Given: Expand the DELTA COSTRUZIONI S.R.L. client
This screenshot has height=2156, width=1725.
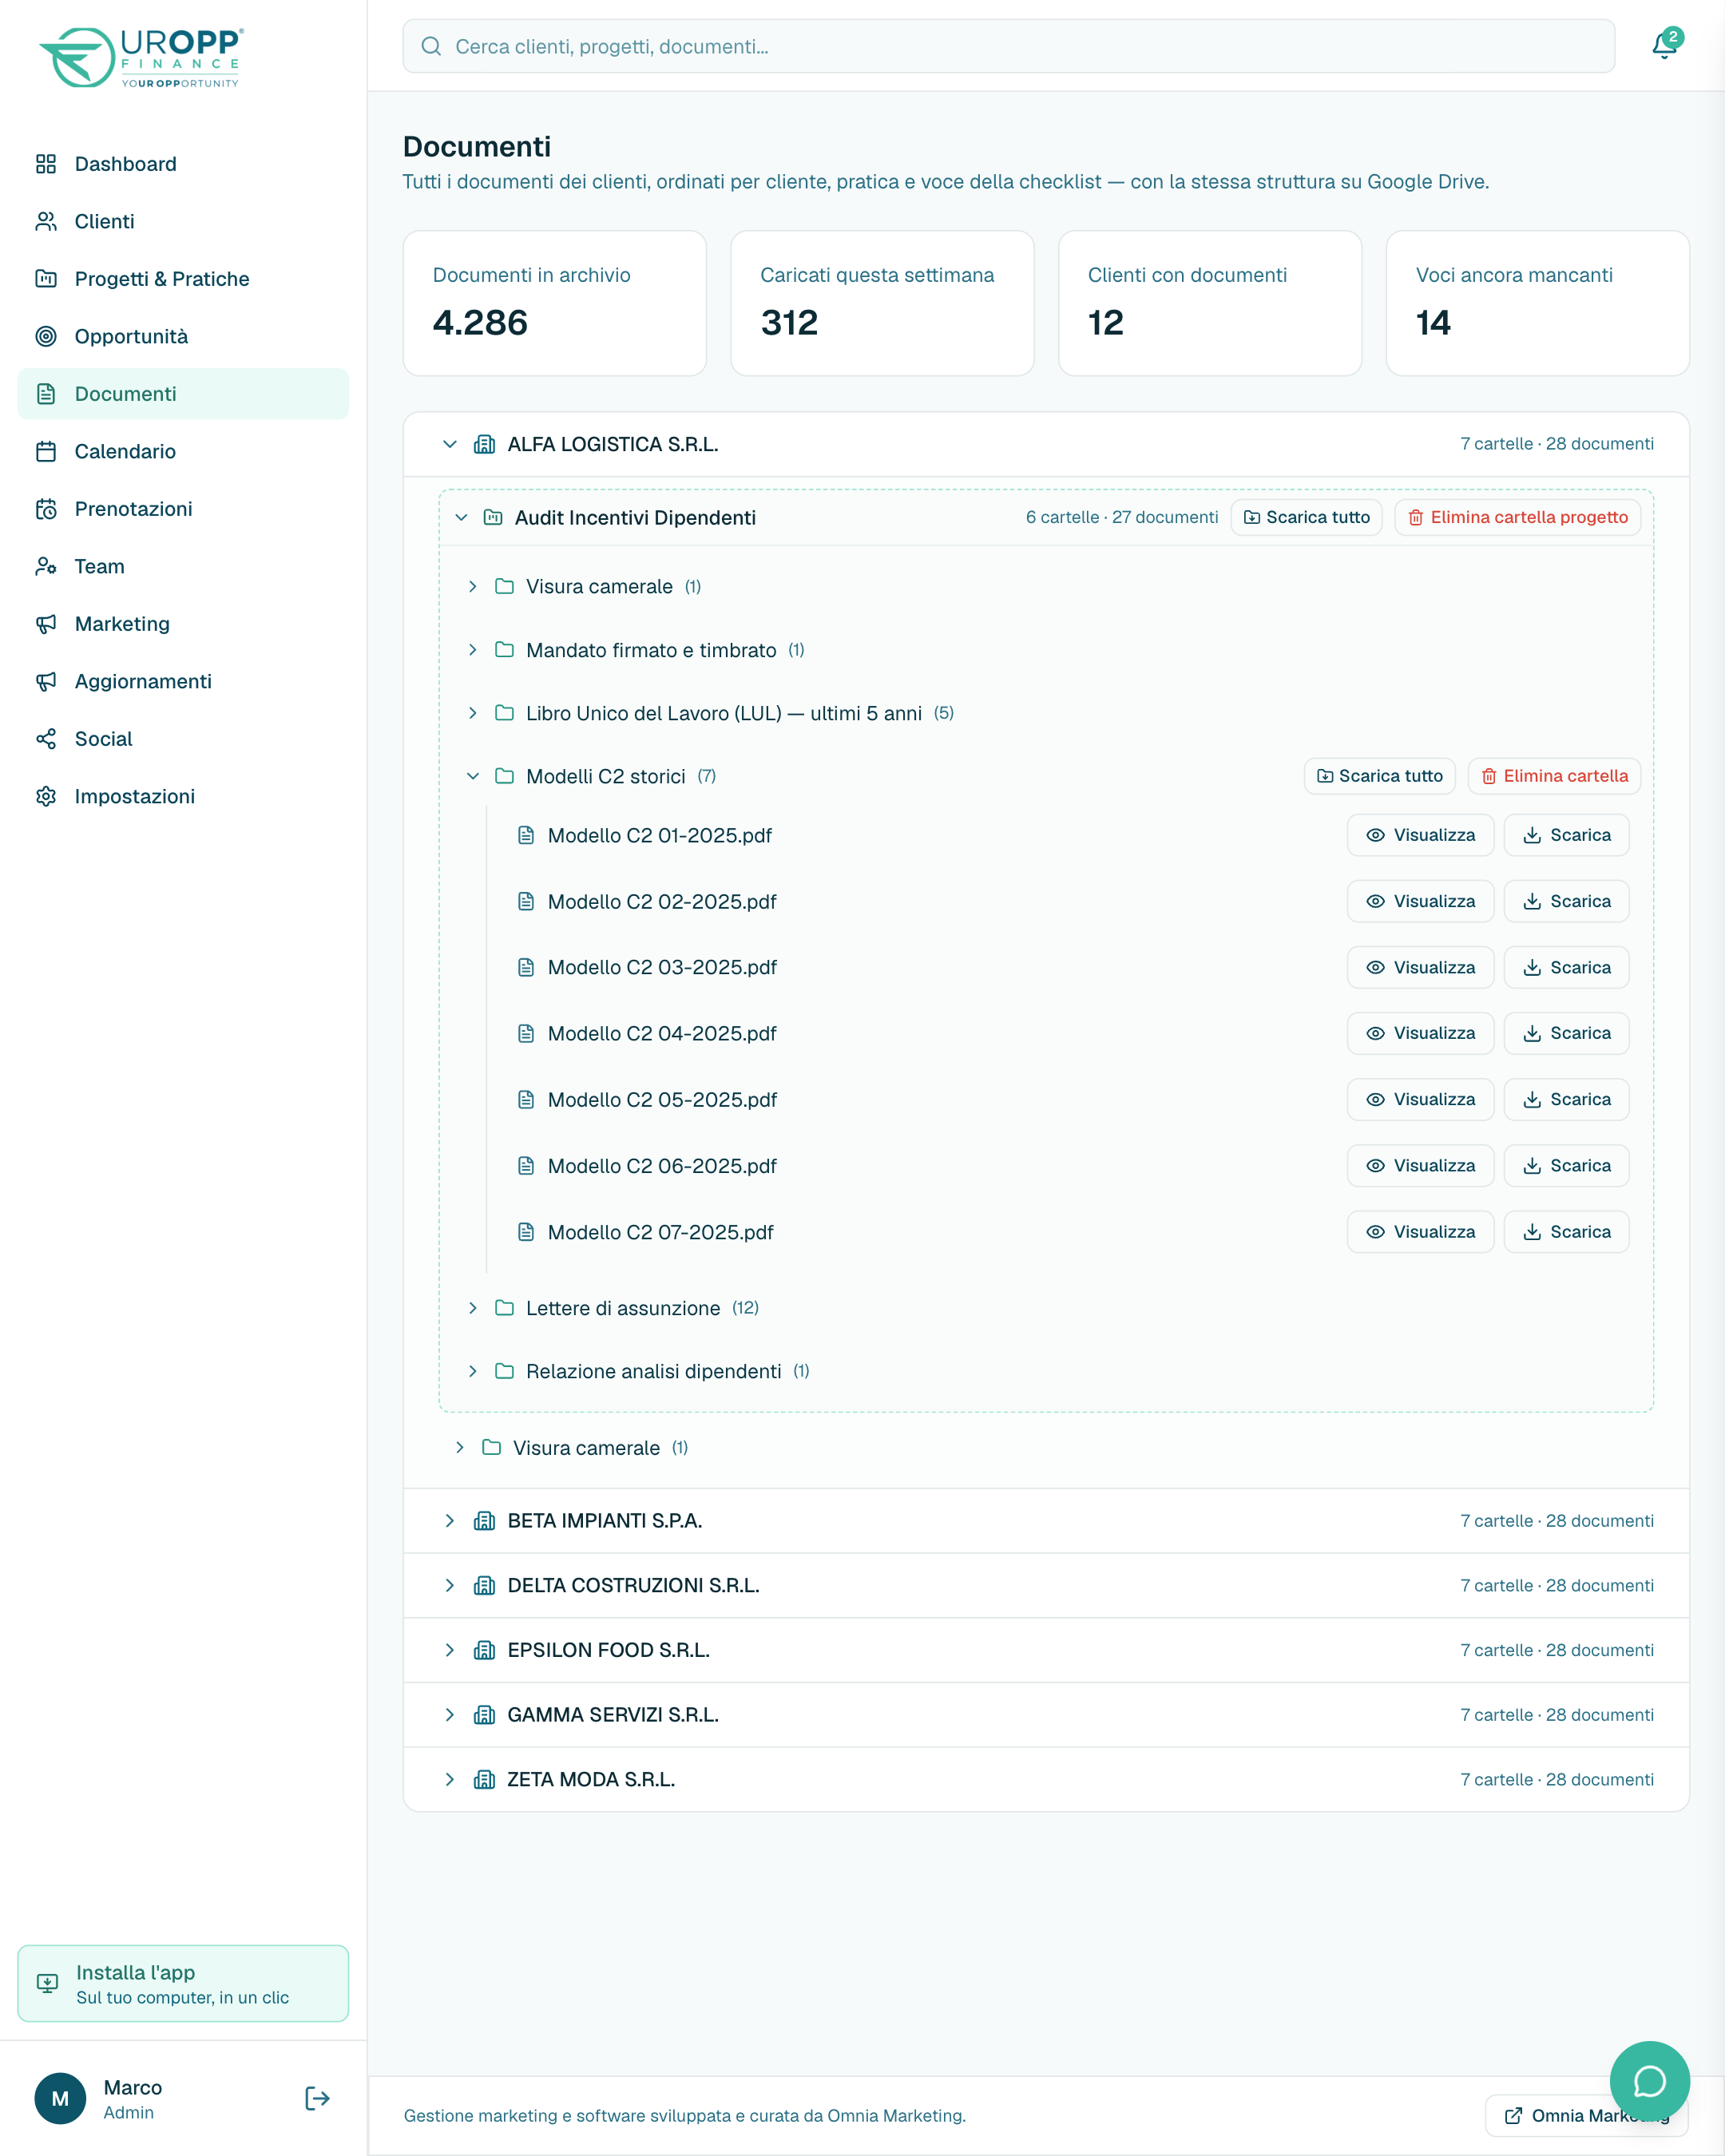Looking at the screenshot, I should [450, 1586].
